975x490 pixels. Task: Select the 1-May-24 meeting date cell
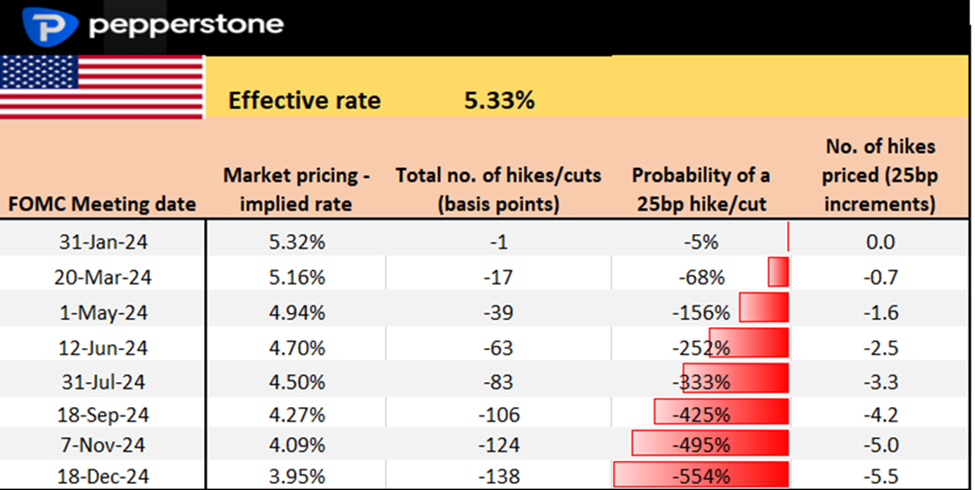click(x=103, y=311)
